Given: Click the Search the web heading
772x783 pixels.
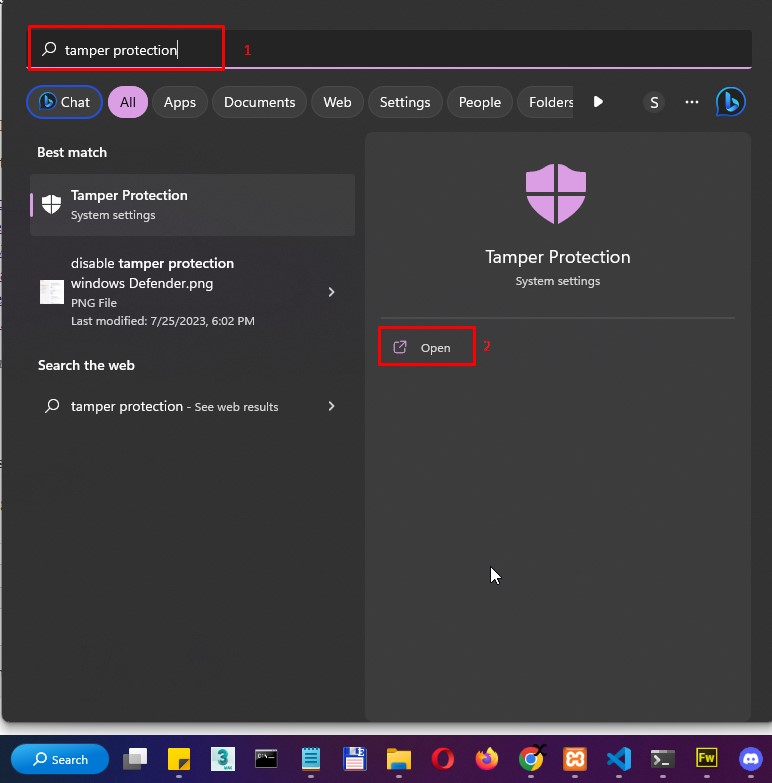Looking at the screenshot, I should 86,365.
